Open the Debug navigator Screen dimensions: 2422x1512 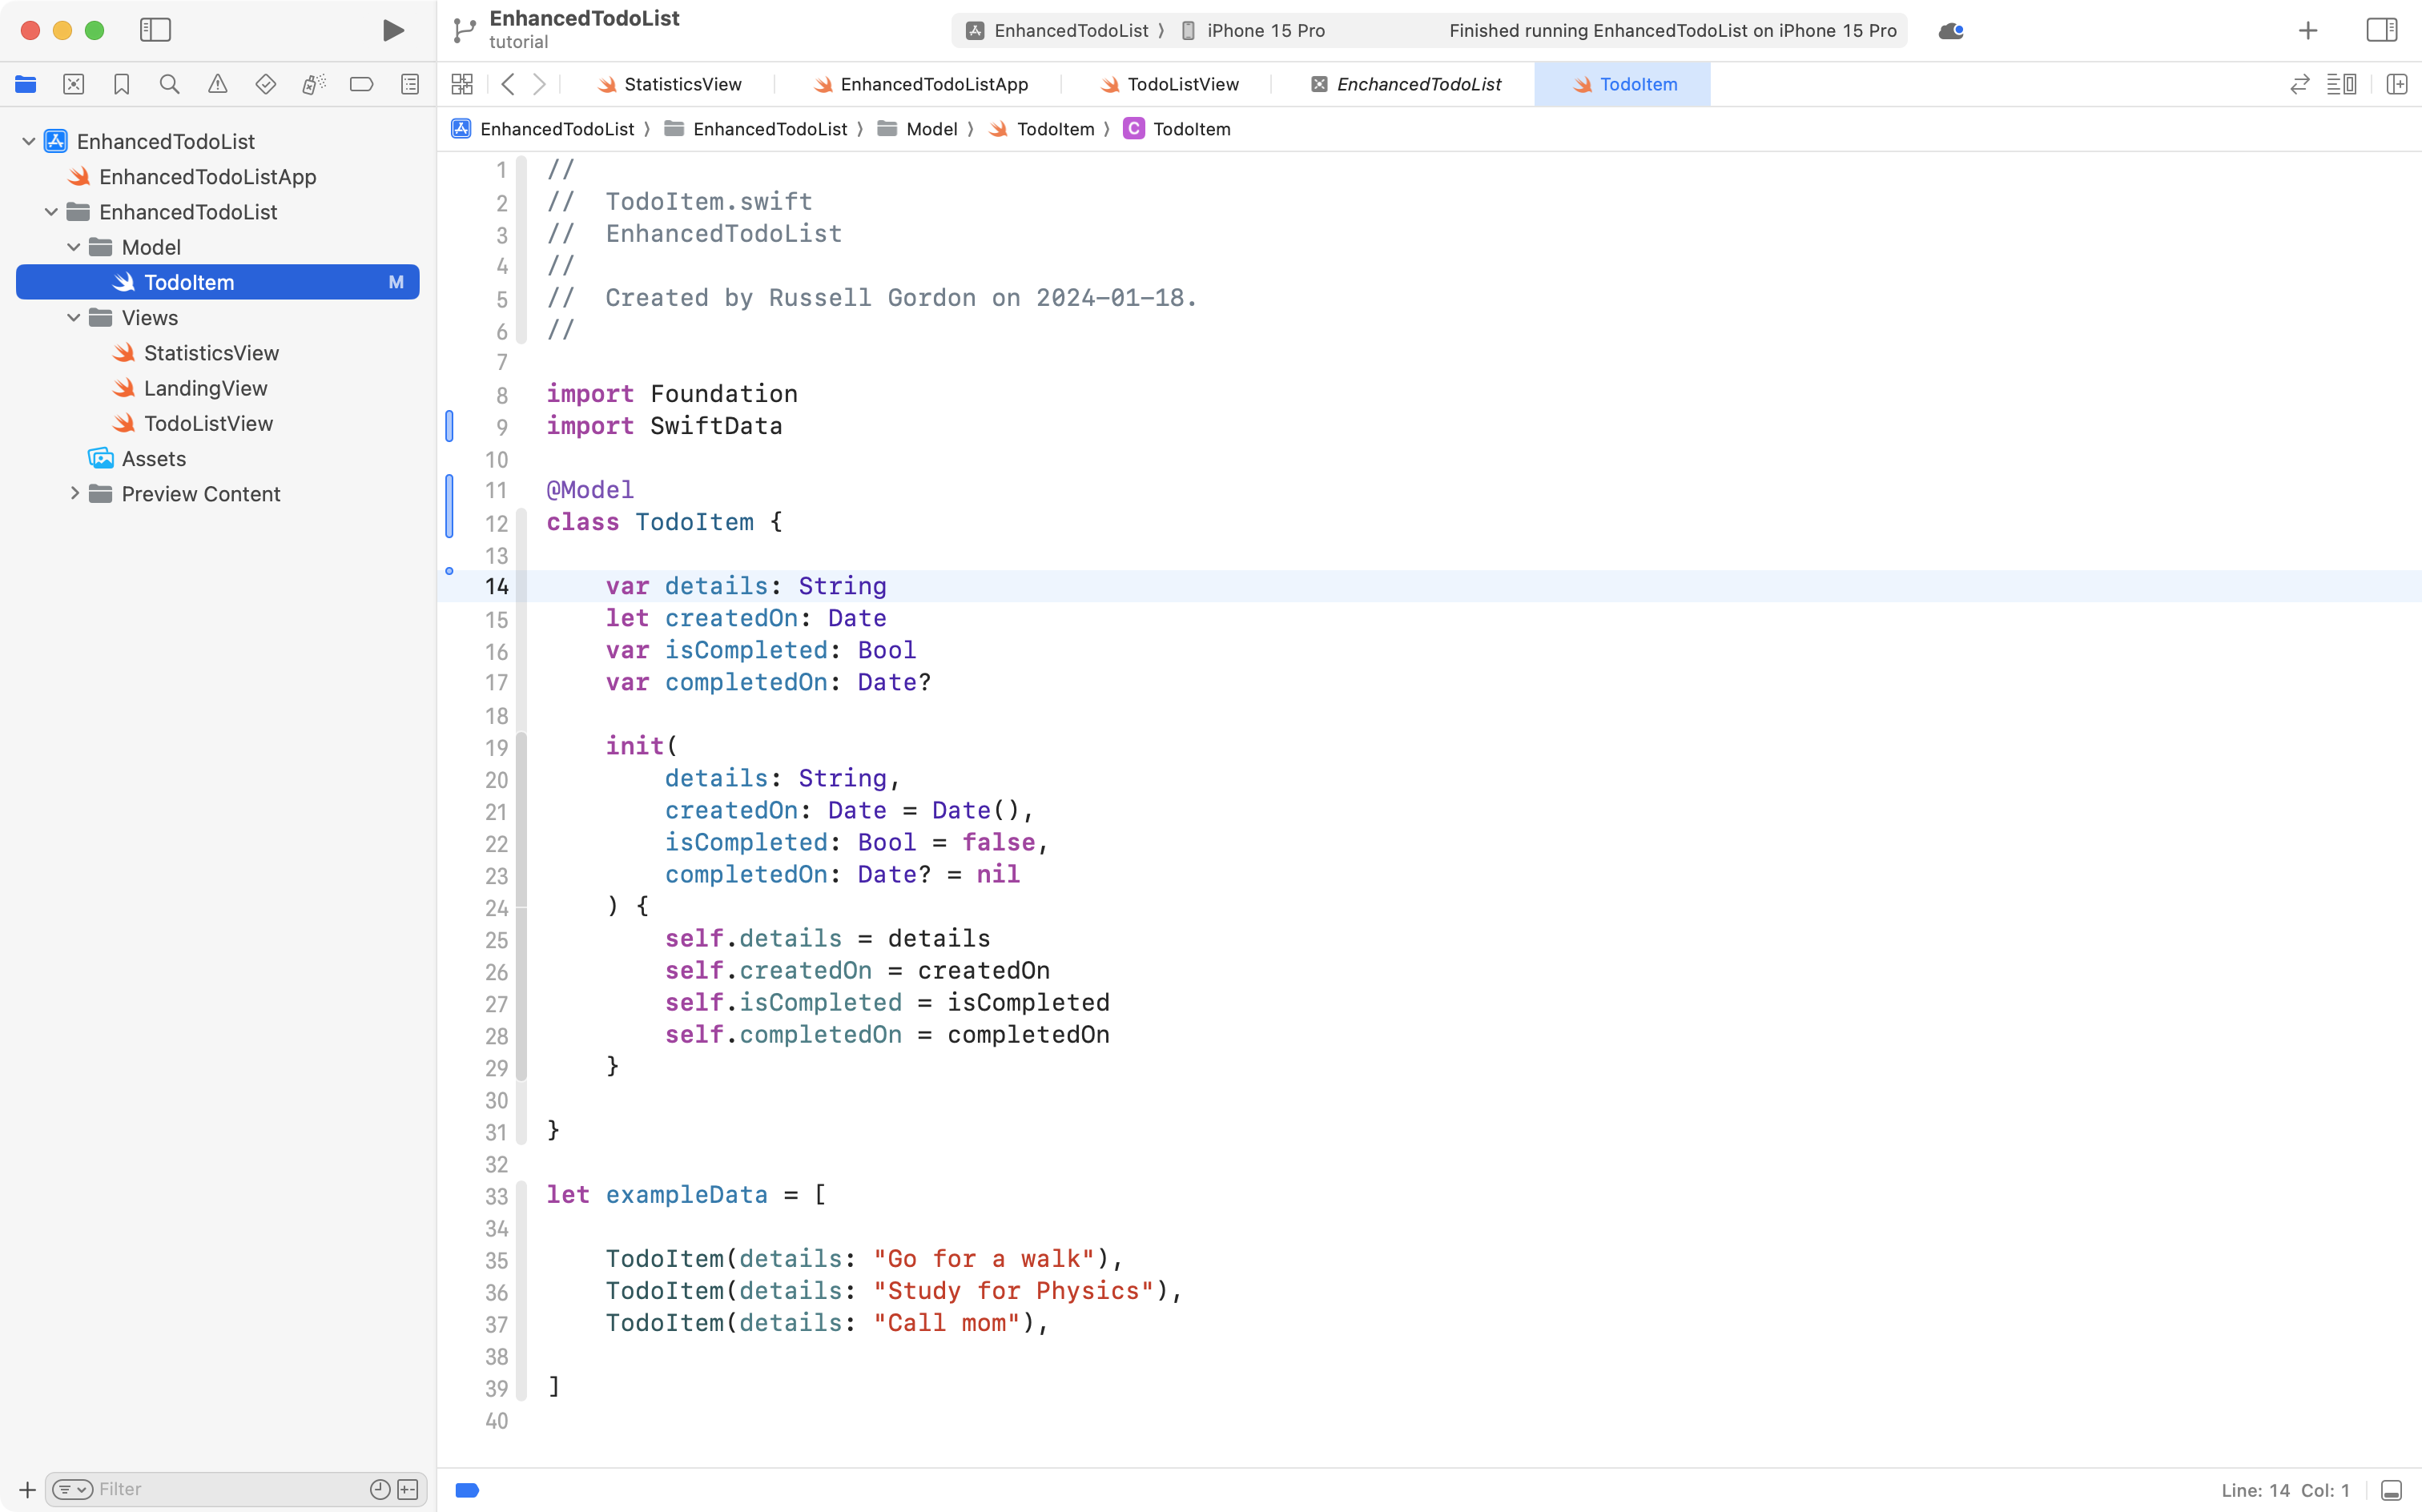click(x=314, y=84)
